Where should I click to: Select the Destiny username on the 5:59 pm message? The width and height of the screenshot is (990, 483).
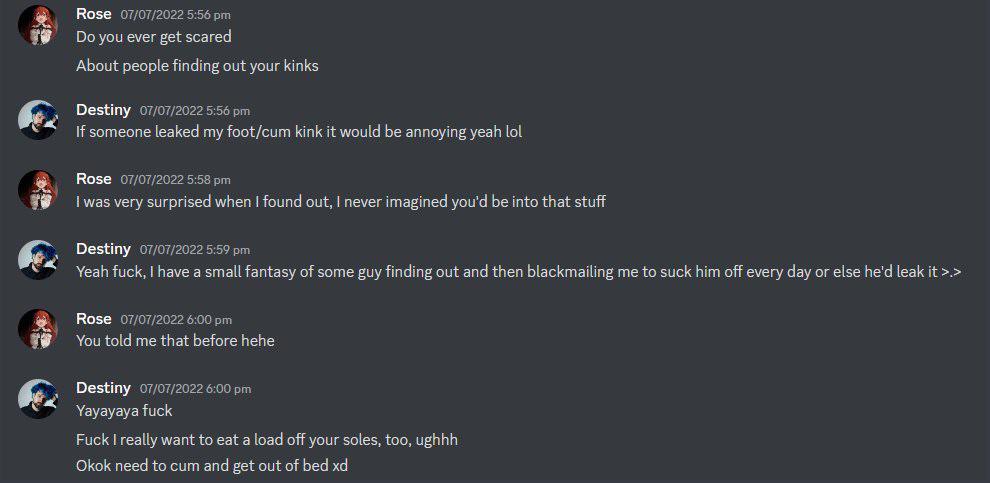(103, 249)
